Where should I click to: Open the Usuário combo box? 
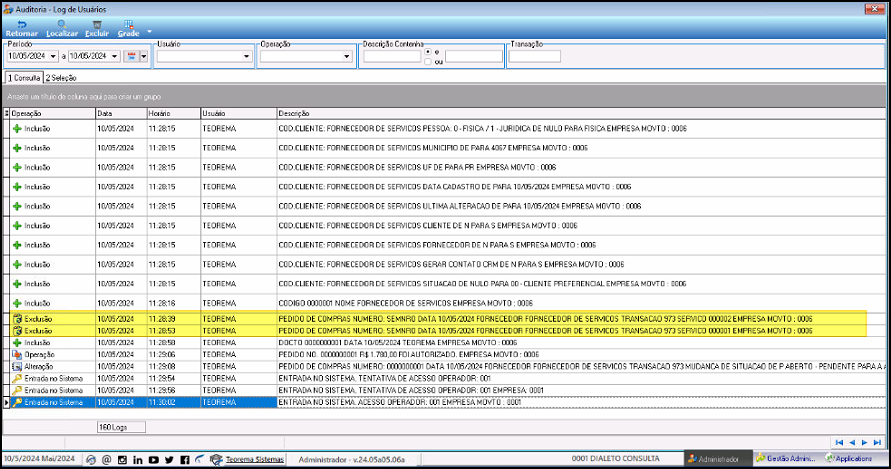click(205, 56)
